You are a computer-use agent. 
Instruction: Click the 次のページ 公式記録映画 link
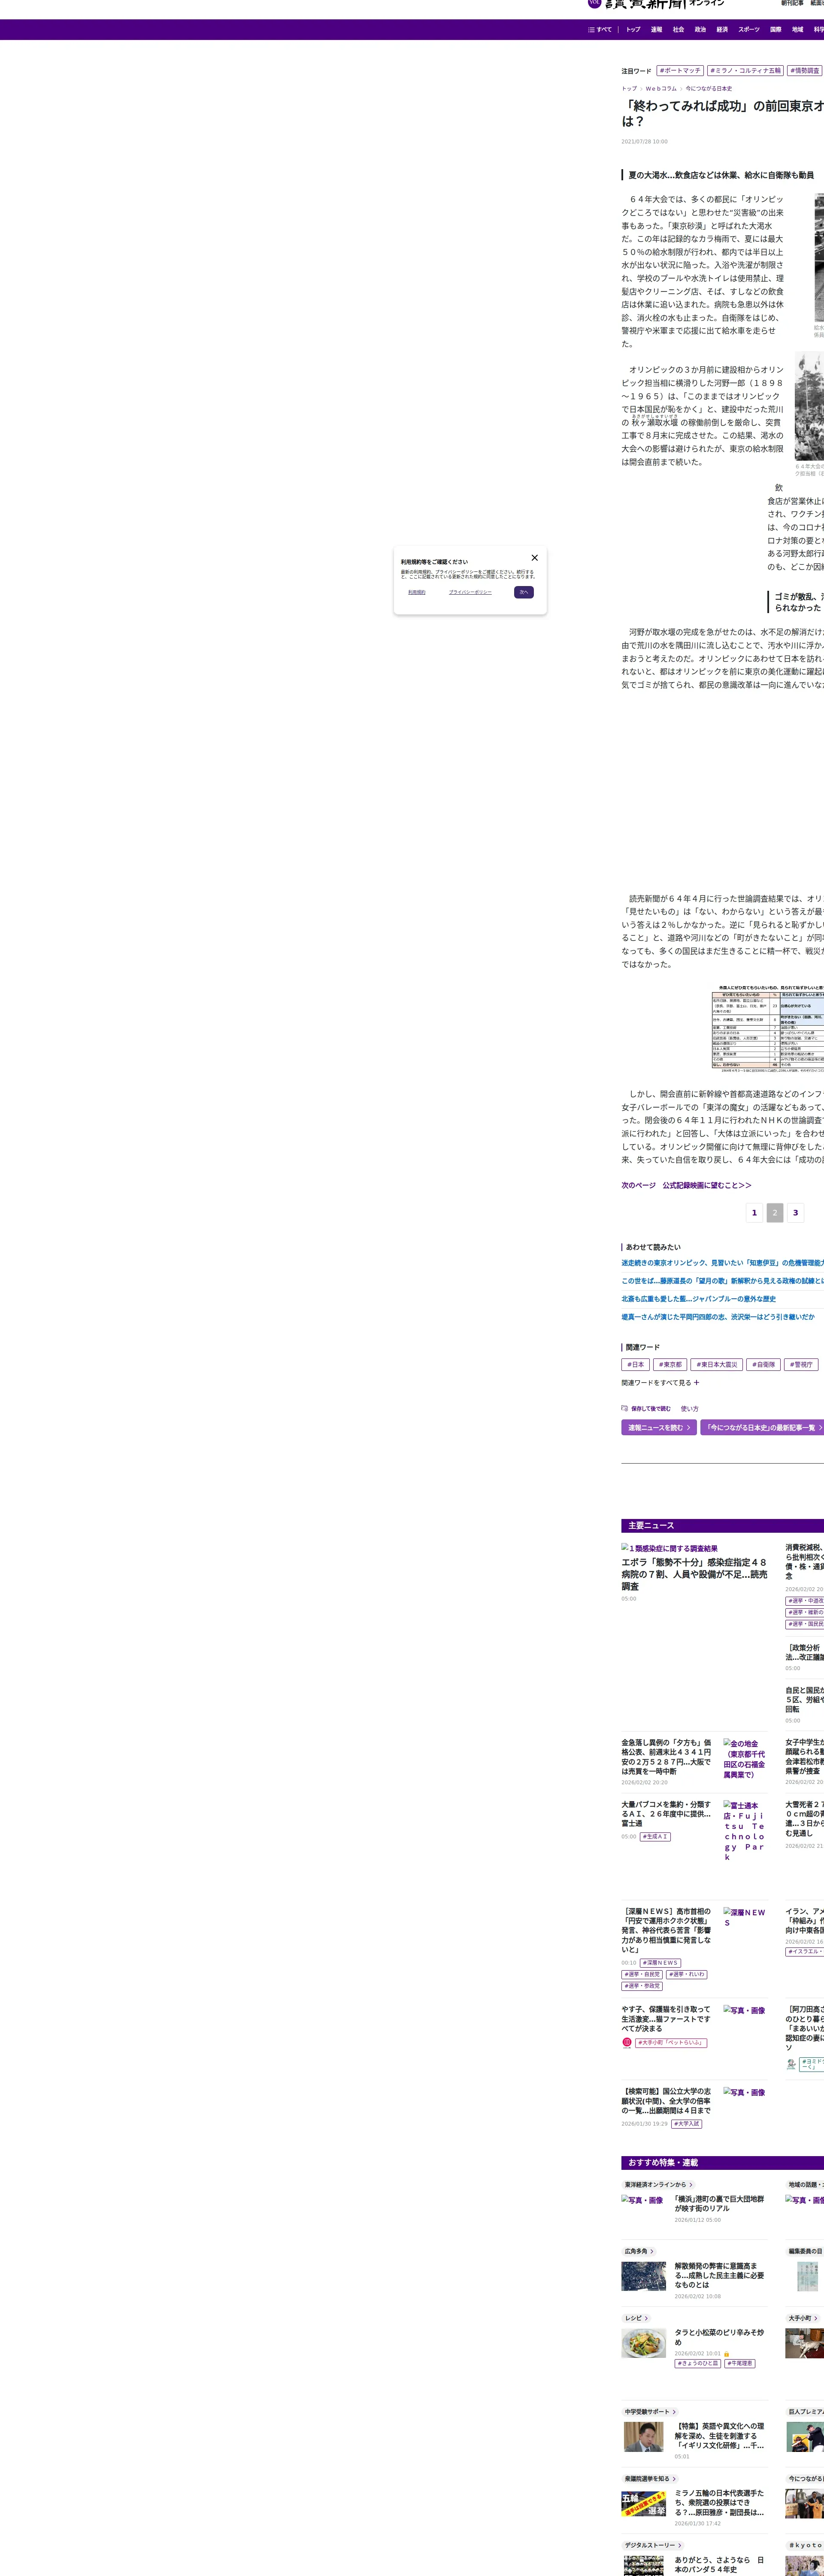click(686, 1185)
